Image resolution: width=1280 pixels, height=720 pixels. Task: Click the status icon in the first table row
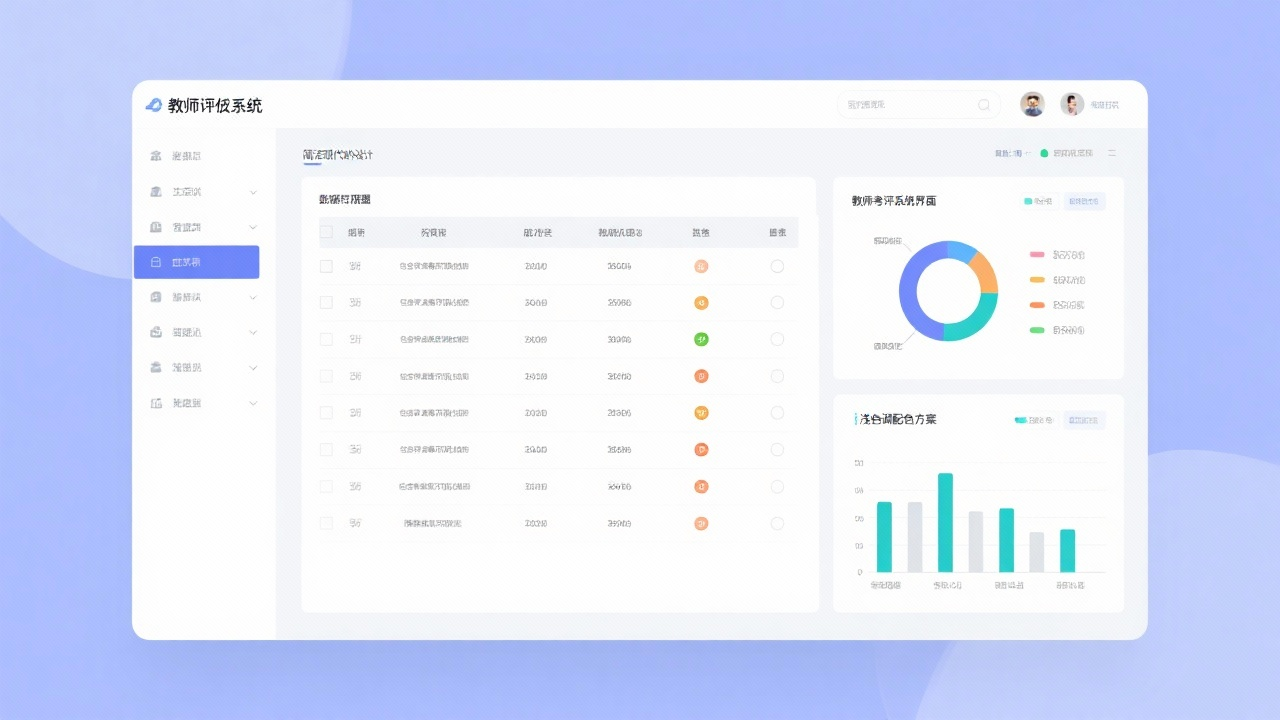click(701, 266)
